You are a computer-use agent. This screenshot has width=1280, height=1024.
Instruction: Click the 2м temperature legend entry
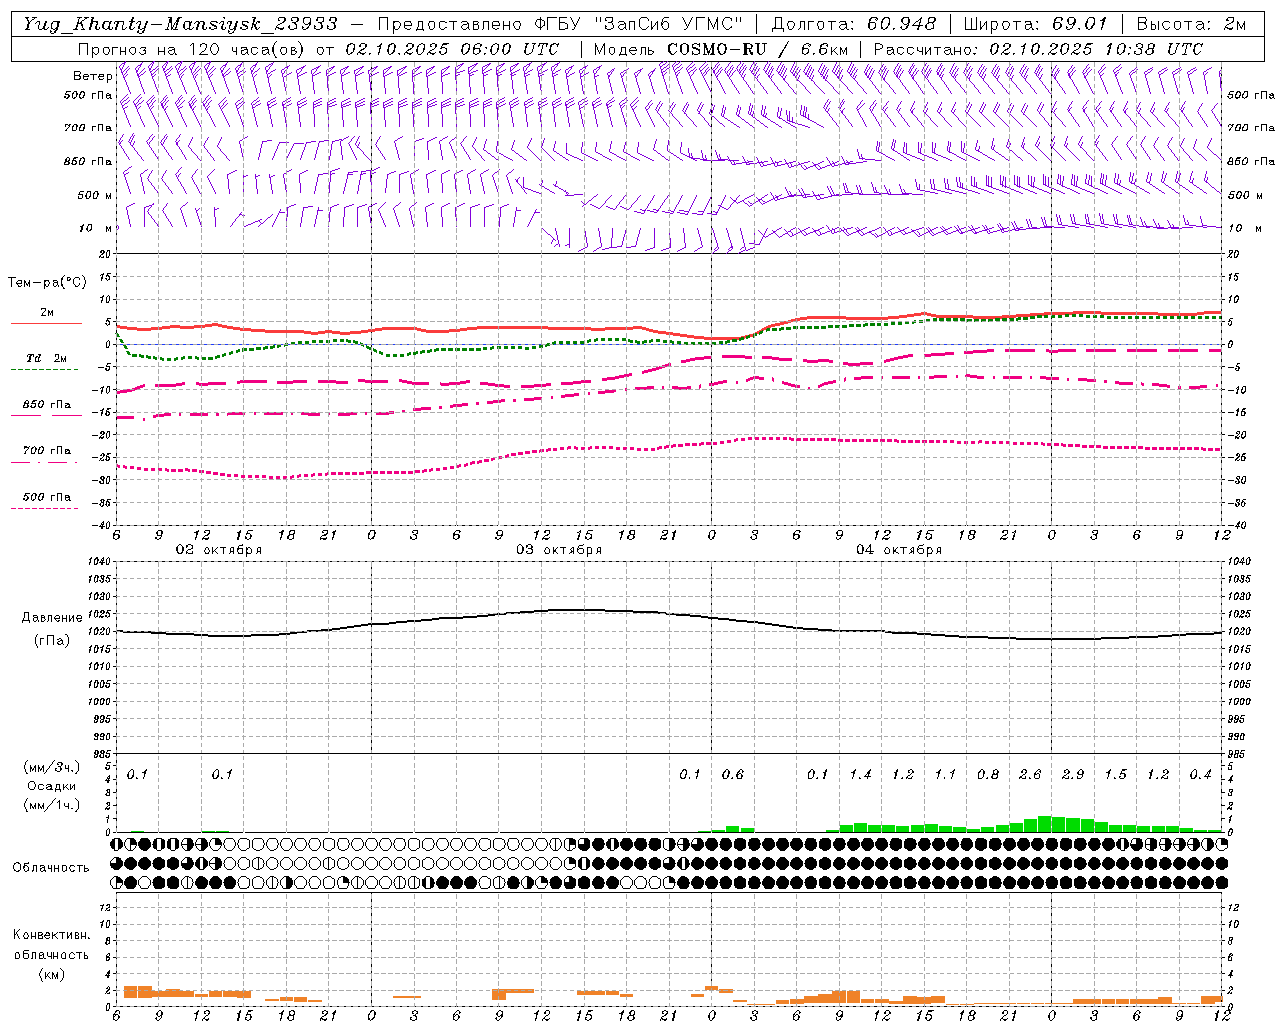pos(47,313)
